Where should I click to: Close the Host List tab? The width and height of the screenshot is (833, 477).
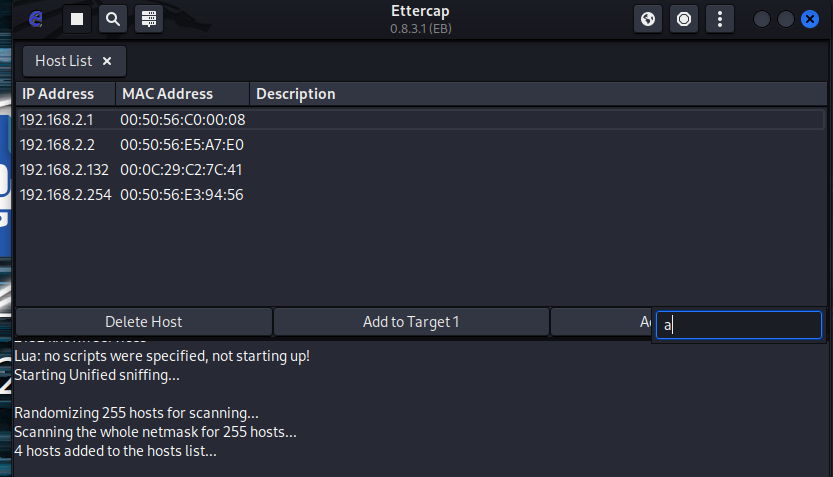click(x=107, y=61)
